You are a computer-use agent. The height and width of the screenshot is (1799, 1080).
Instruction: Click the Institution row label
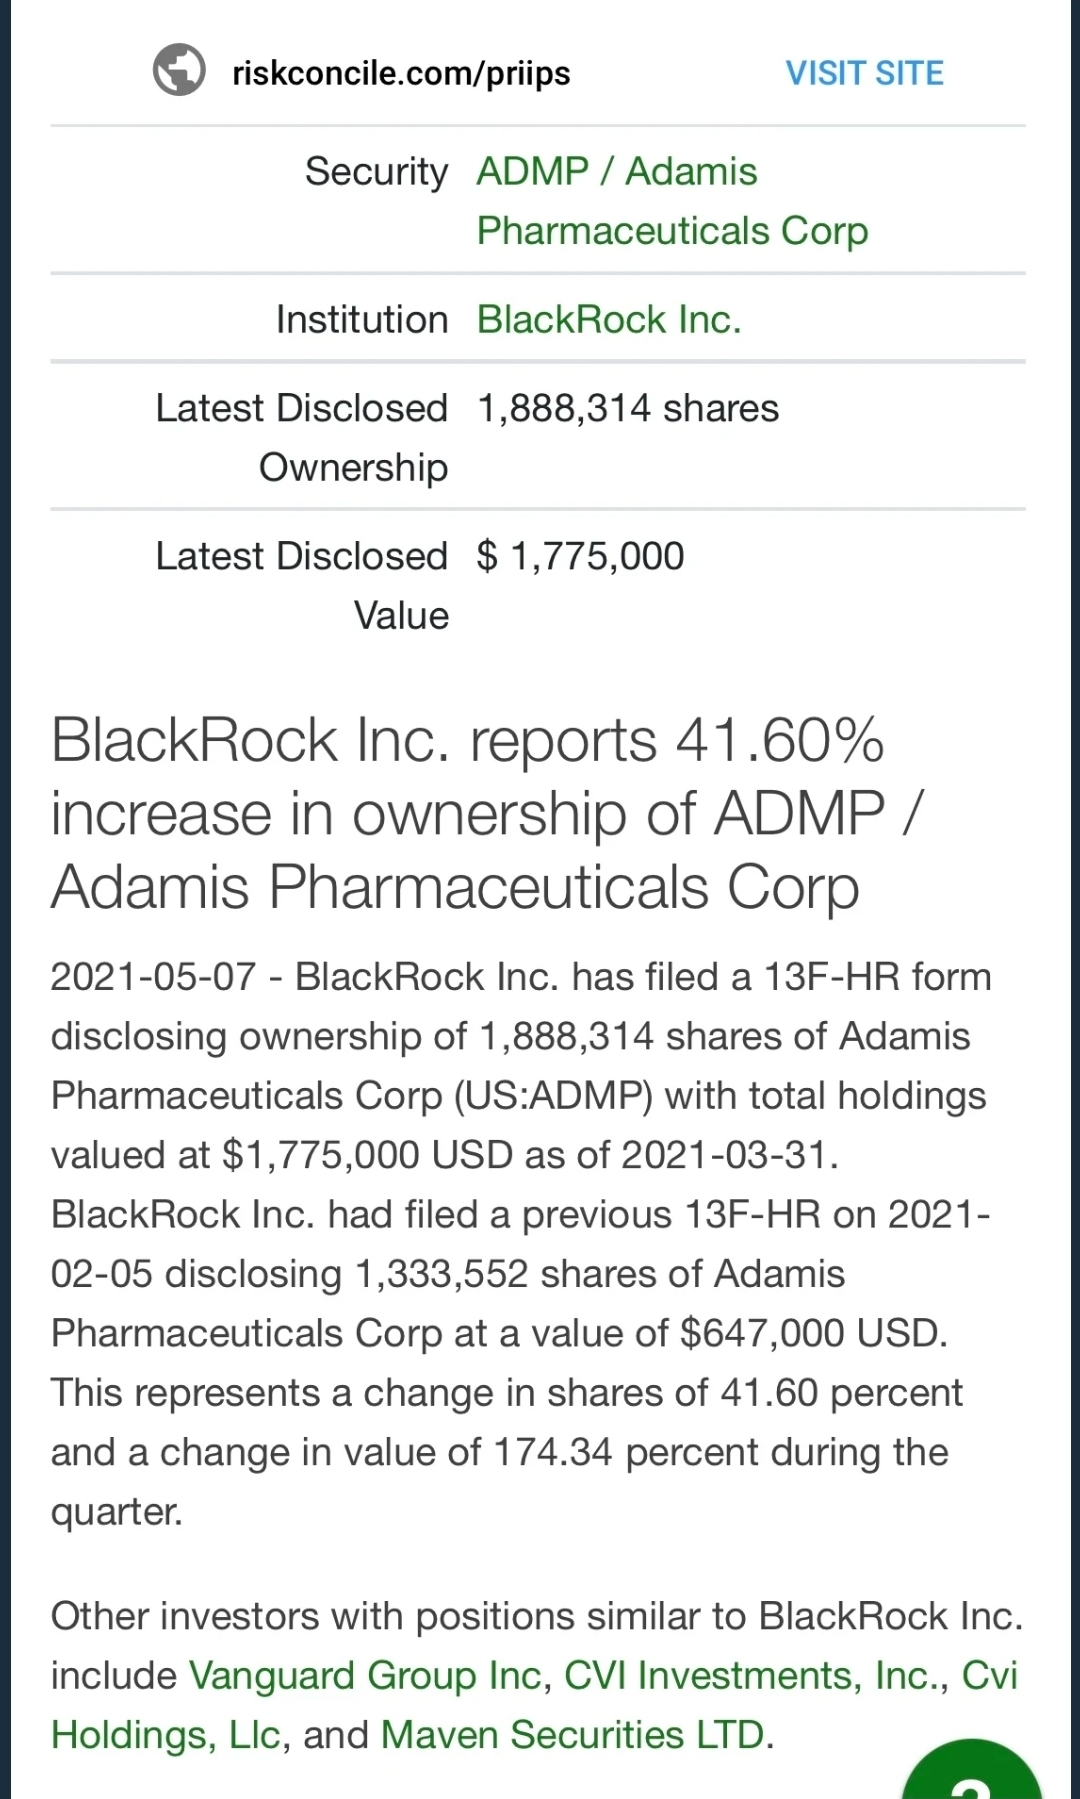tap(361, 320)
